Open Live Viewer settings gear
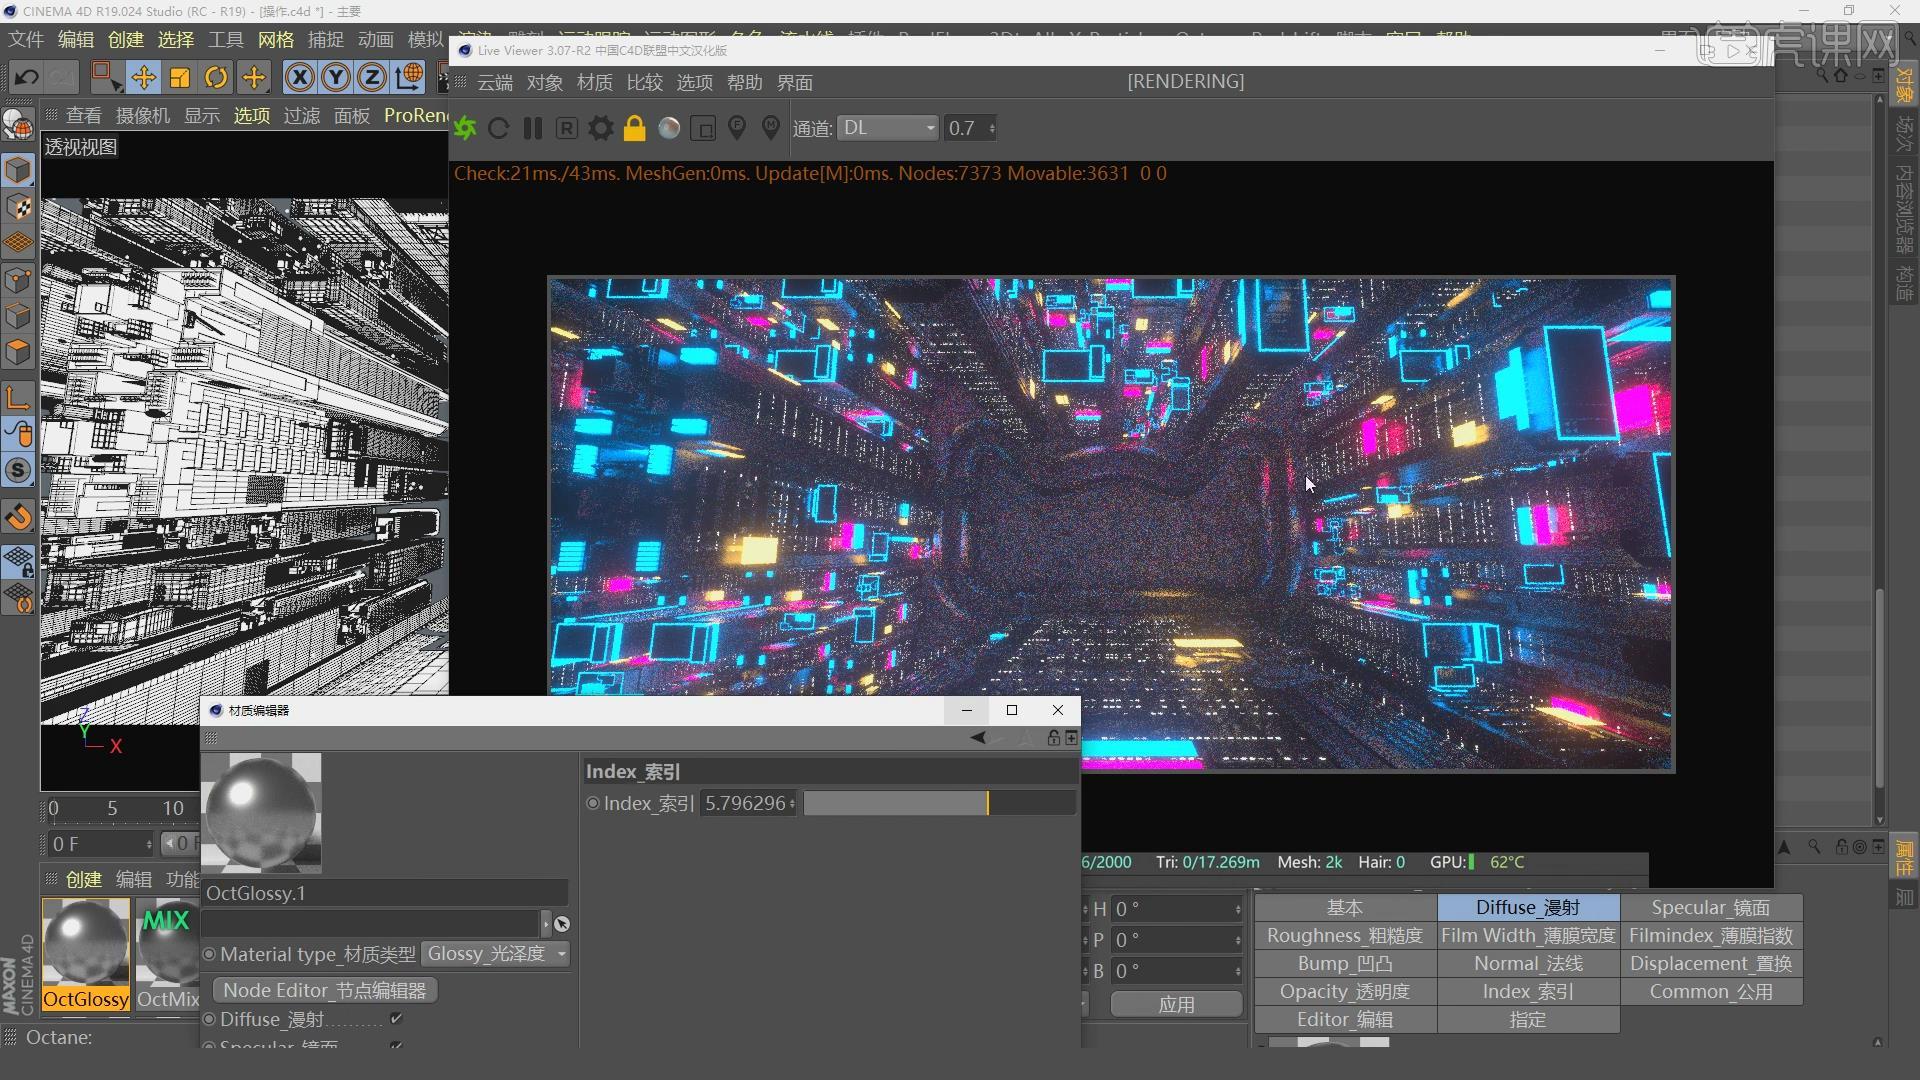The width and height of the screenshot is (1920, 1080). (600, 128)
